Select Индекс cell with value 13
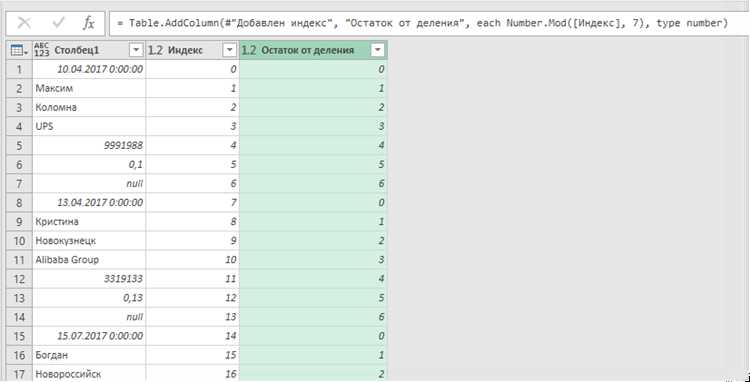 193,317
